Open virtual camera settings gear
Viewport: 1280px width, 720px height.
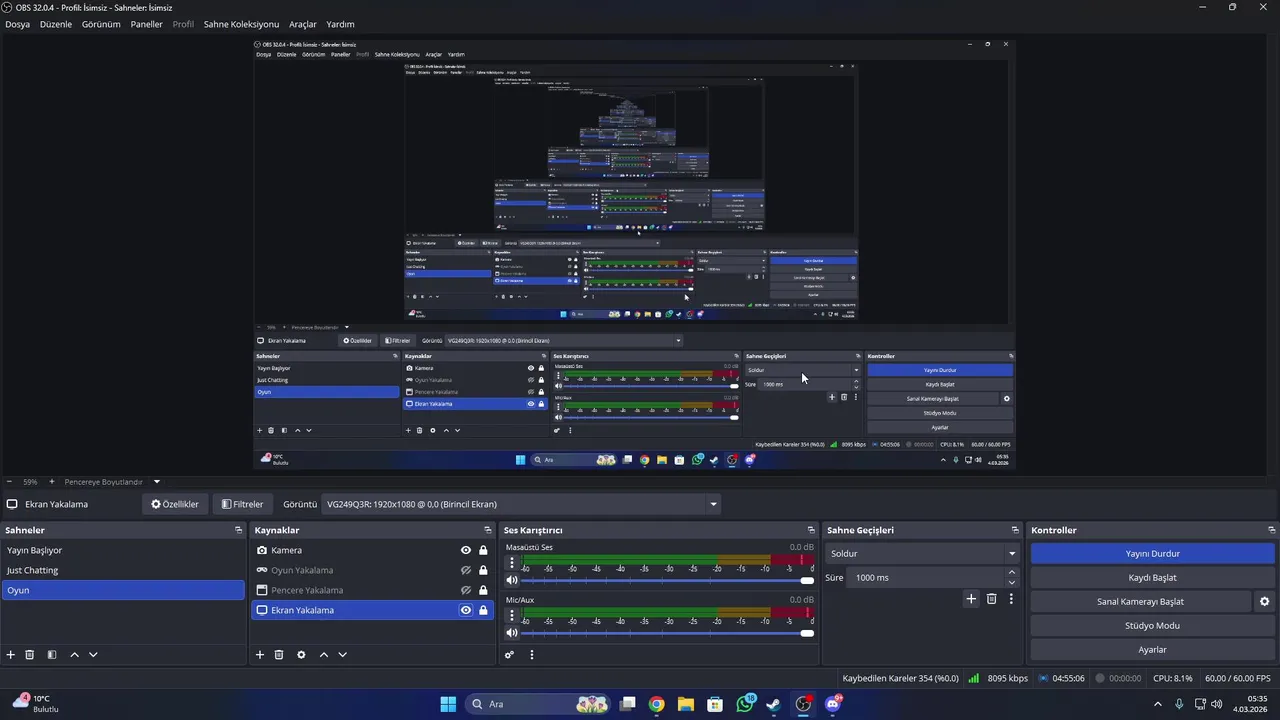pyautogui.click(x=1264, y=602)
